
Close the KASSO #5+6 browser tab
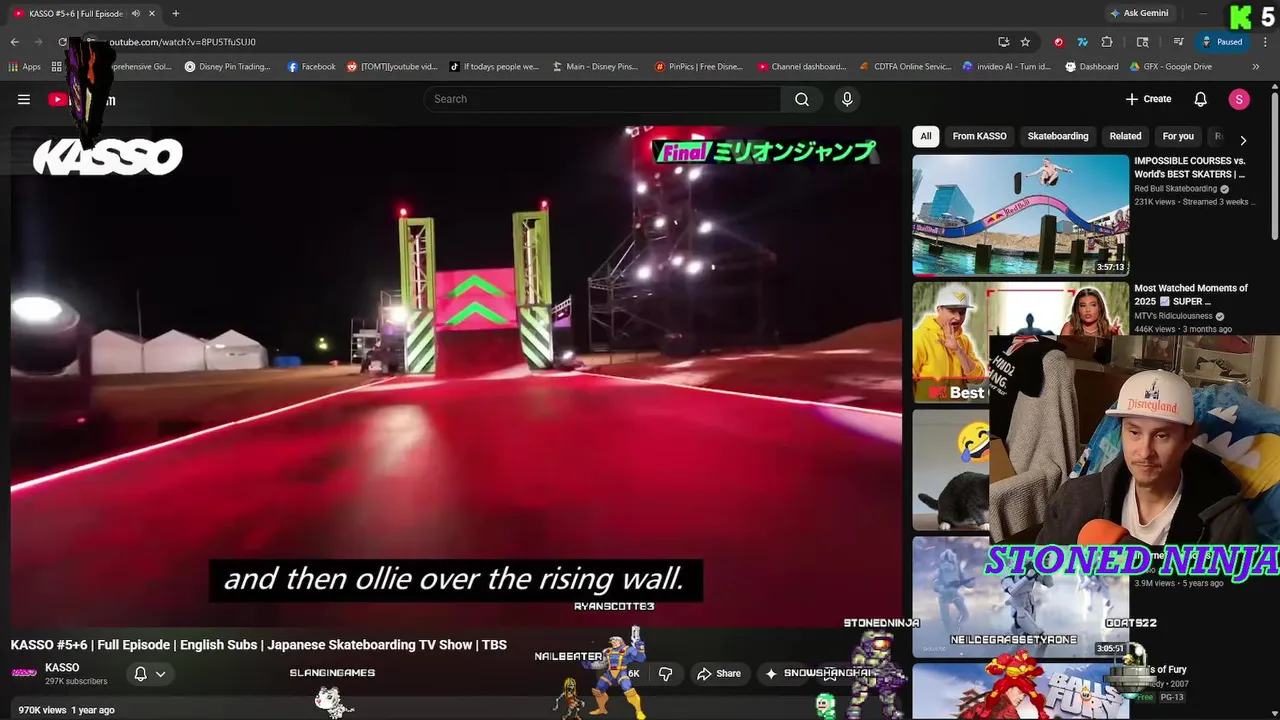(152, 13)
